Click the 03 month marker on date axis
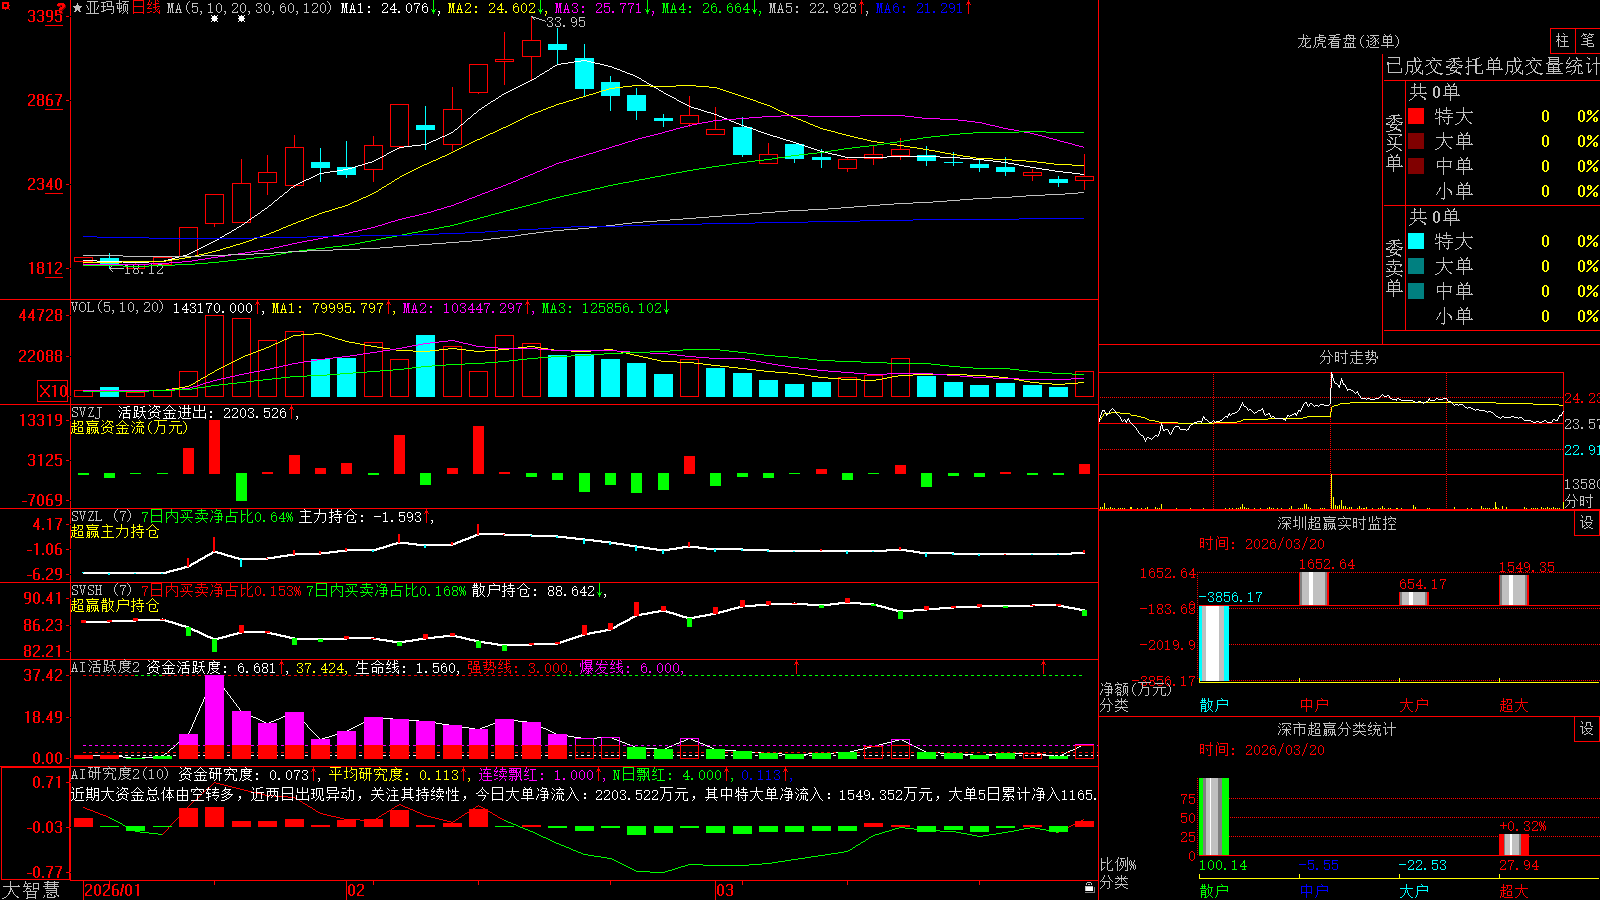This screenshot has height=900, width=1600. click(x=725, y=890)
